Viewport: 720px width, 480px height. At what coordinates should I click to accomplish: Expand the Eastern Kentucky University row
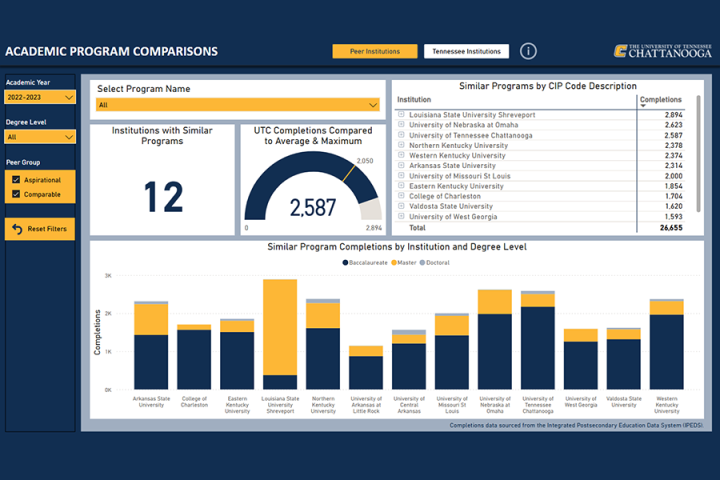(x=401, y=186)
